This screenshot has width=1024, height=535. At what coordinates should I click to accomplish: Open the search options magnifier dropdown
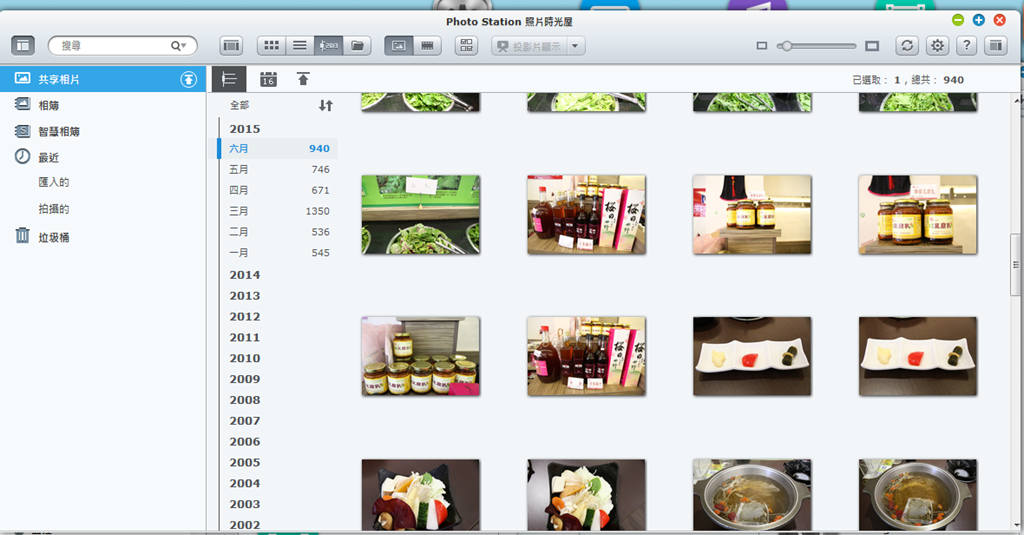(178, 46)
